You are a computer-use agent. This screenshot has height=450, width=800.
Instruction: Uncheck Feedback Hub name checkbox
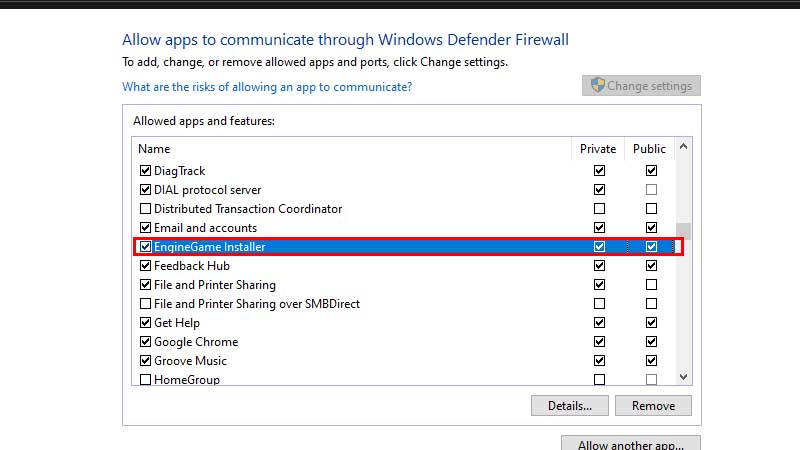(145, 266)
